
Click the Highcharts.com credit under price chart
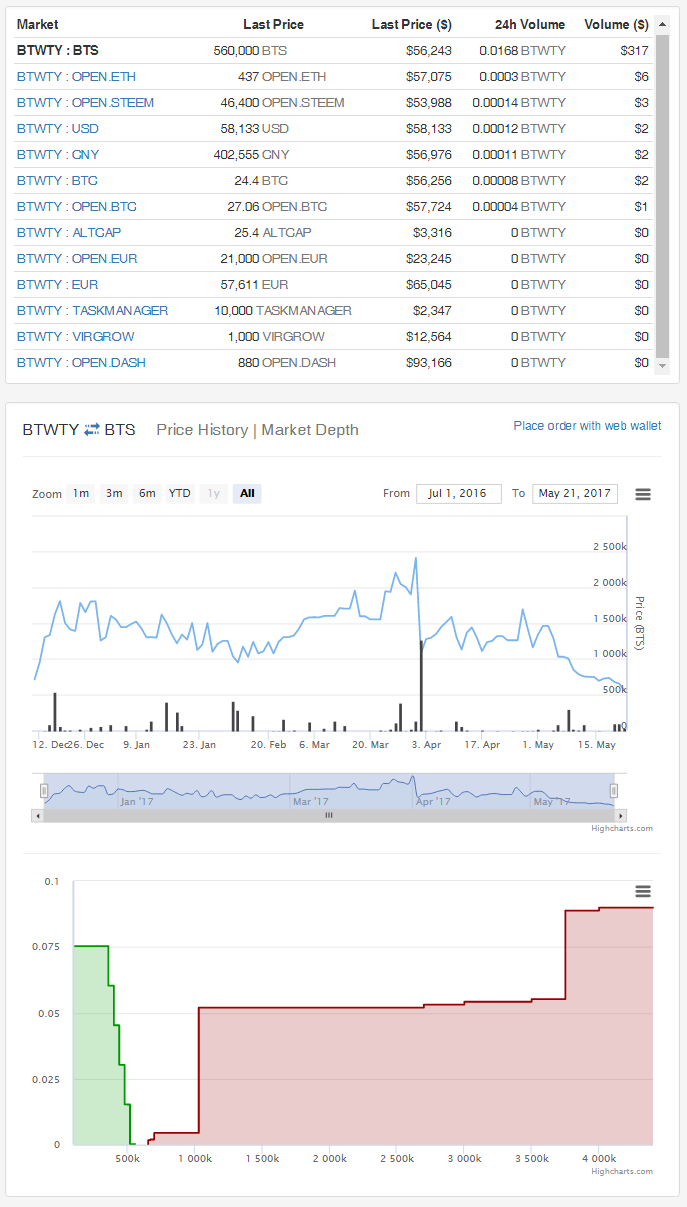[x=622, y=828]
